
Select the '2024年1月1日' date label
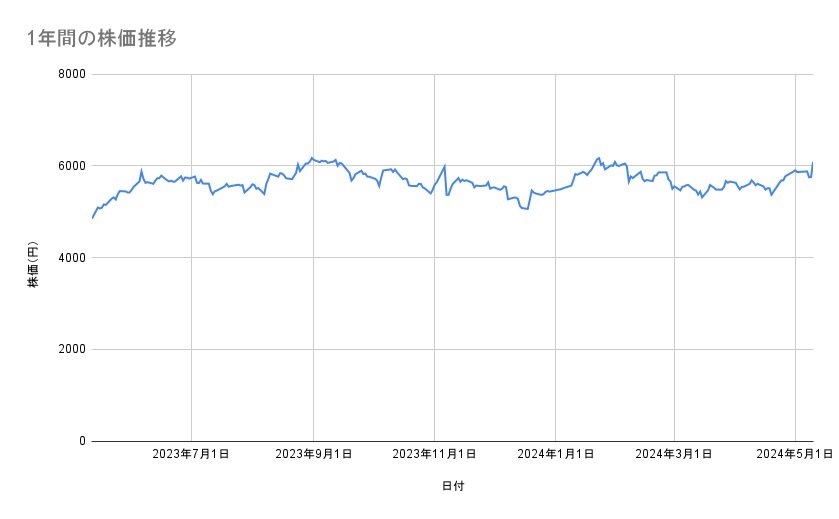555,455
